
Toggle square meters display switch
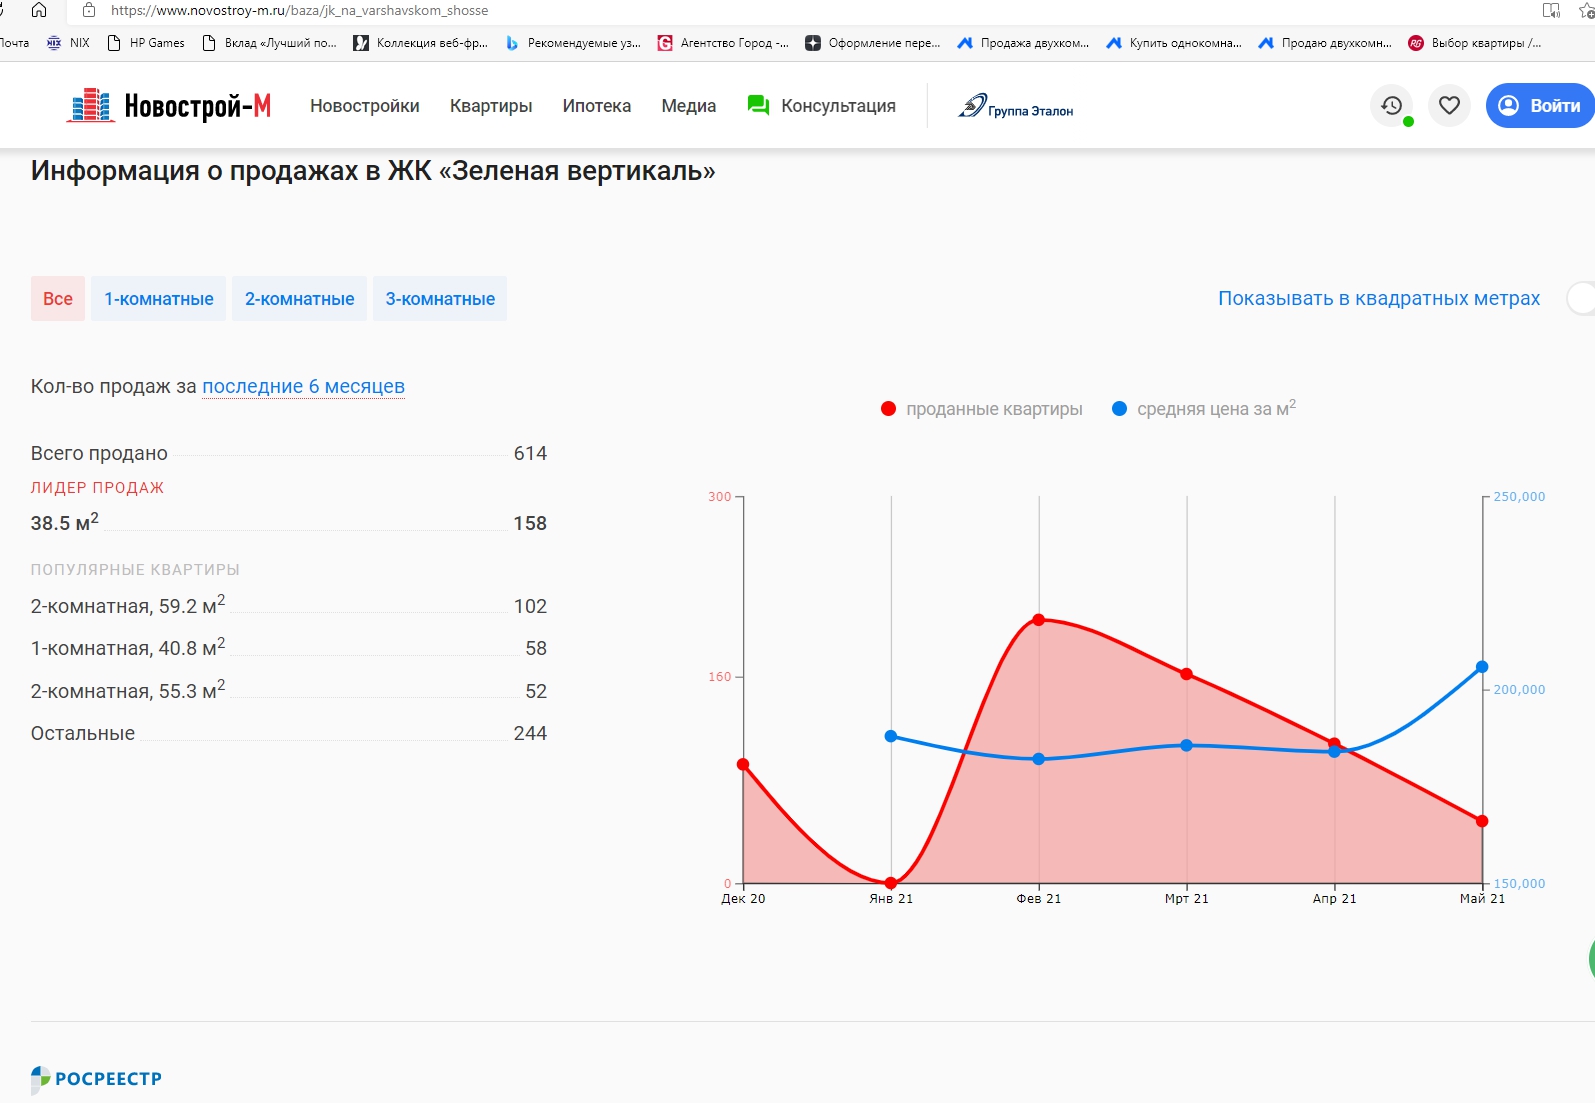coord(1581,298)
